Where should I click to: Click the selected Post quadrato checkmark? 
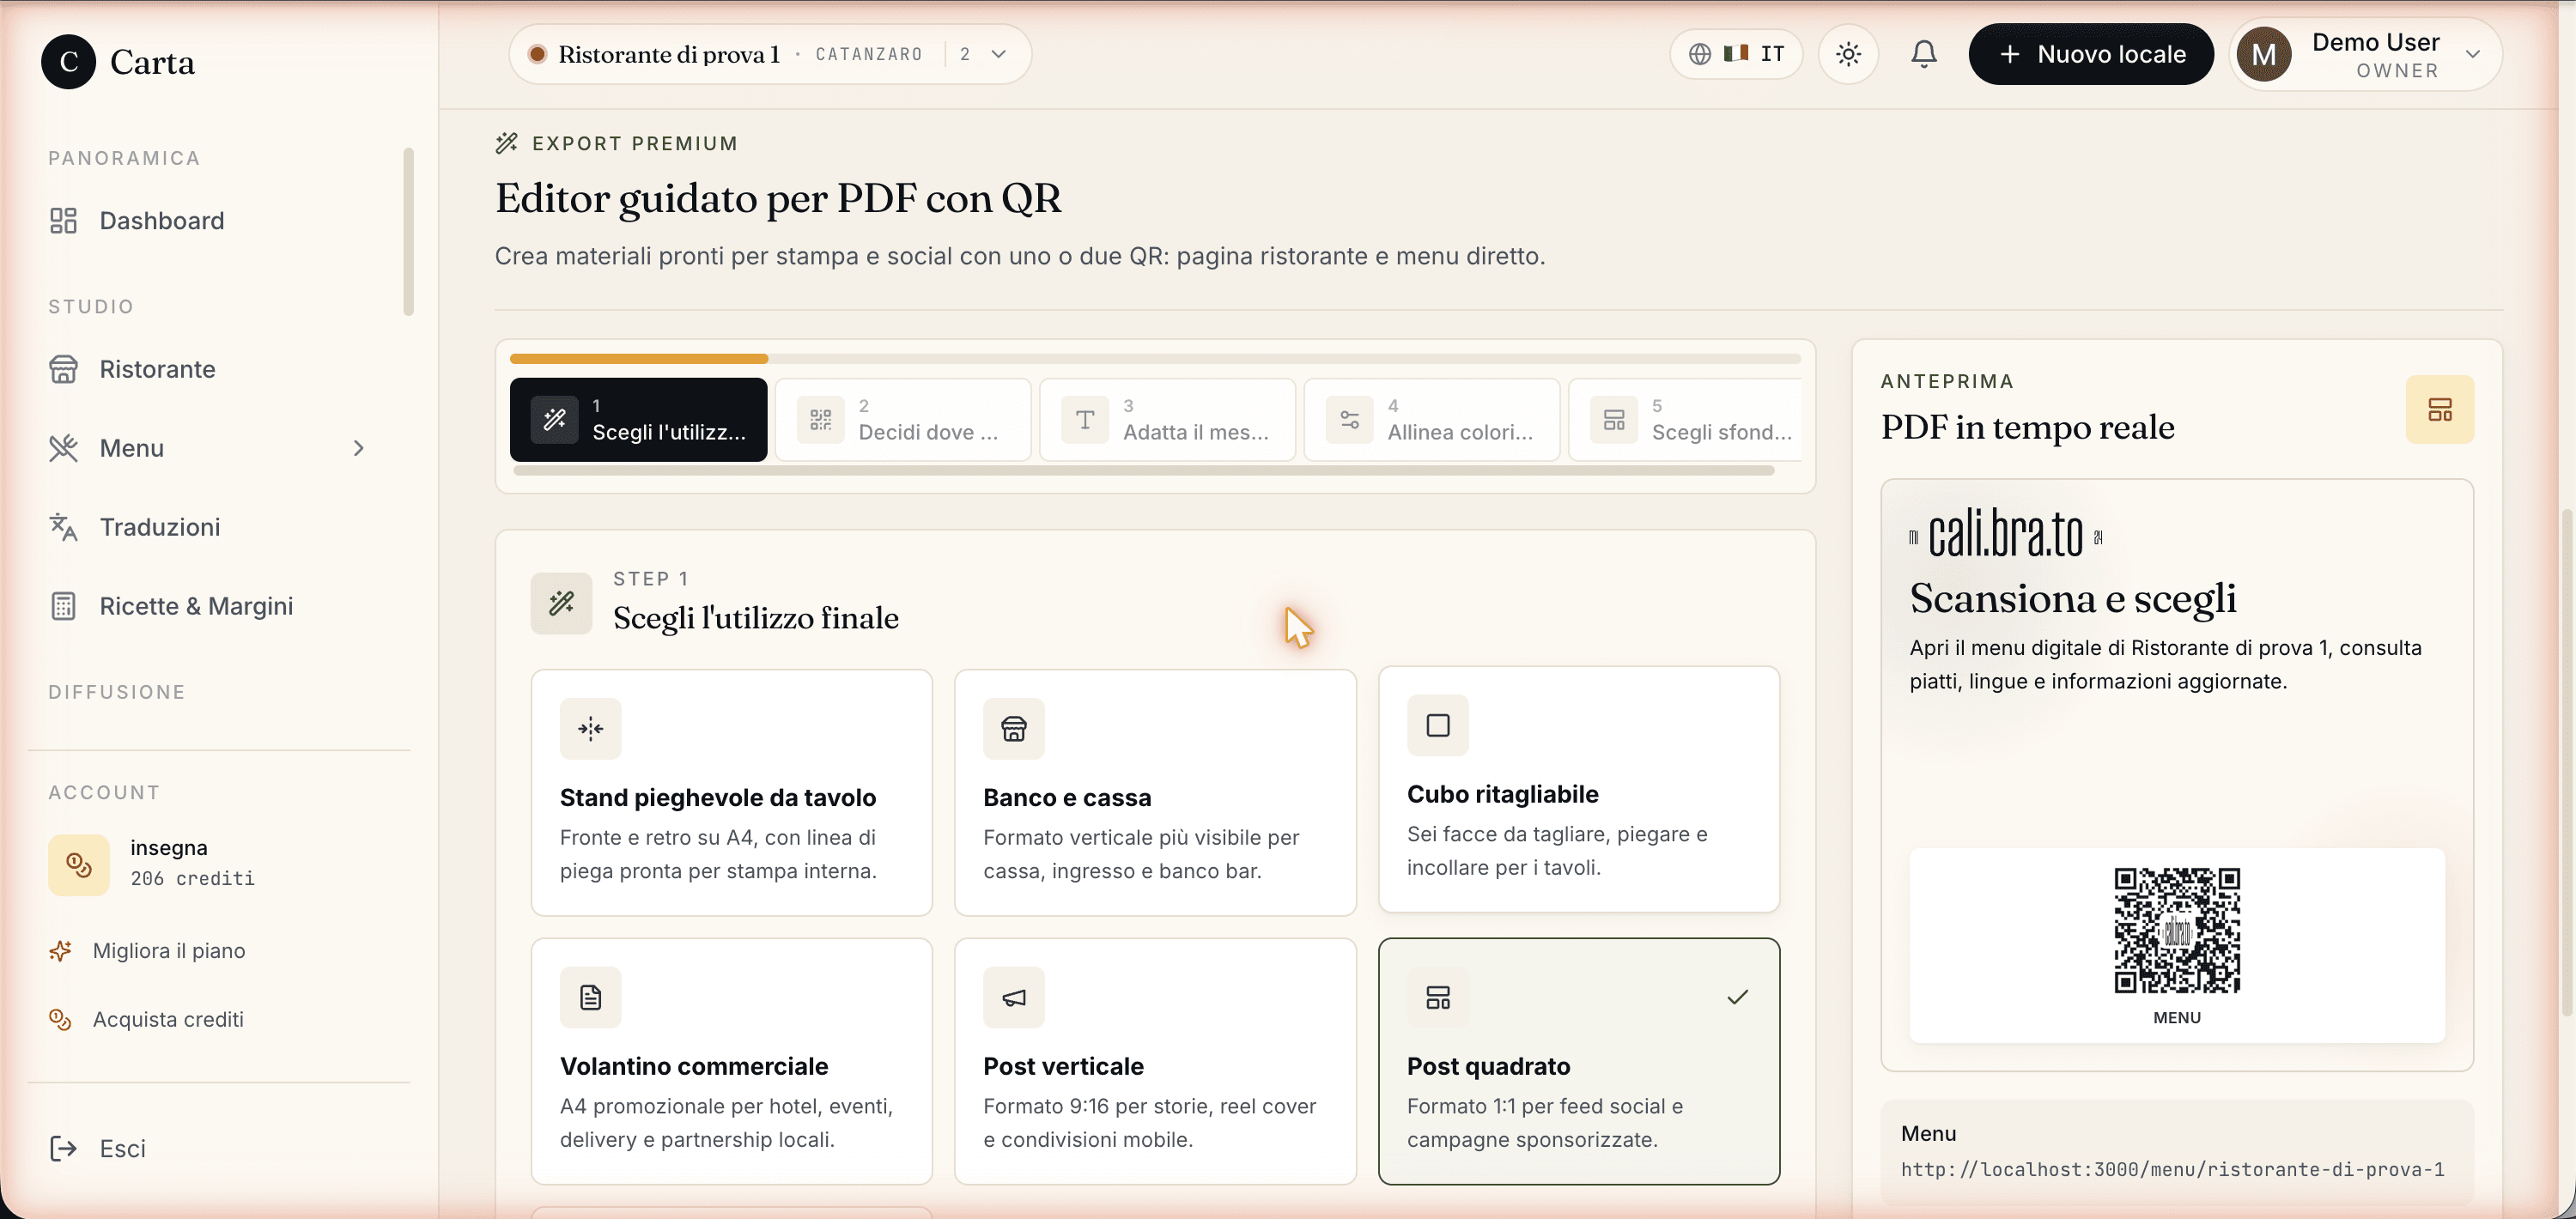[1737, 997]
